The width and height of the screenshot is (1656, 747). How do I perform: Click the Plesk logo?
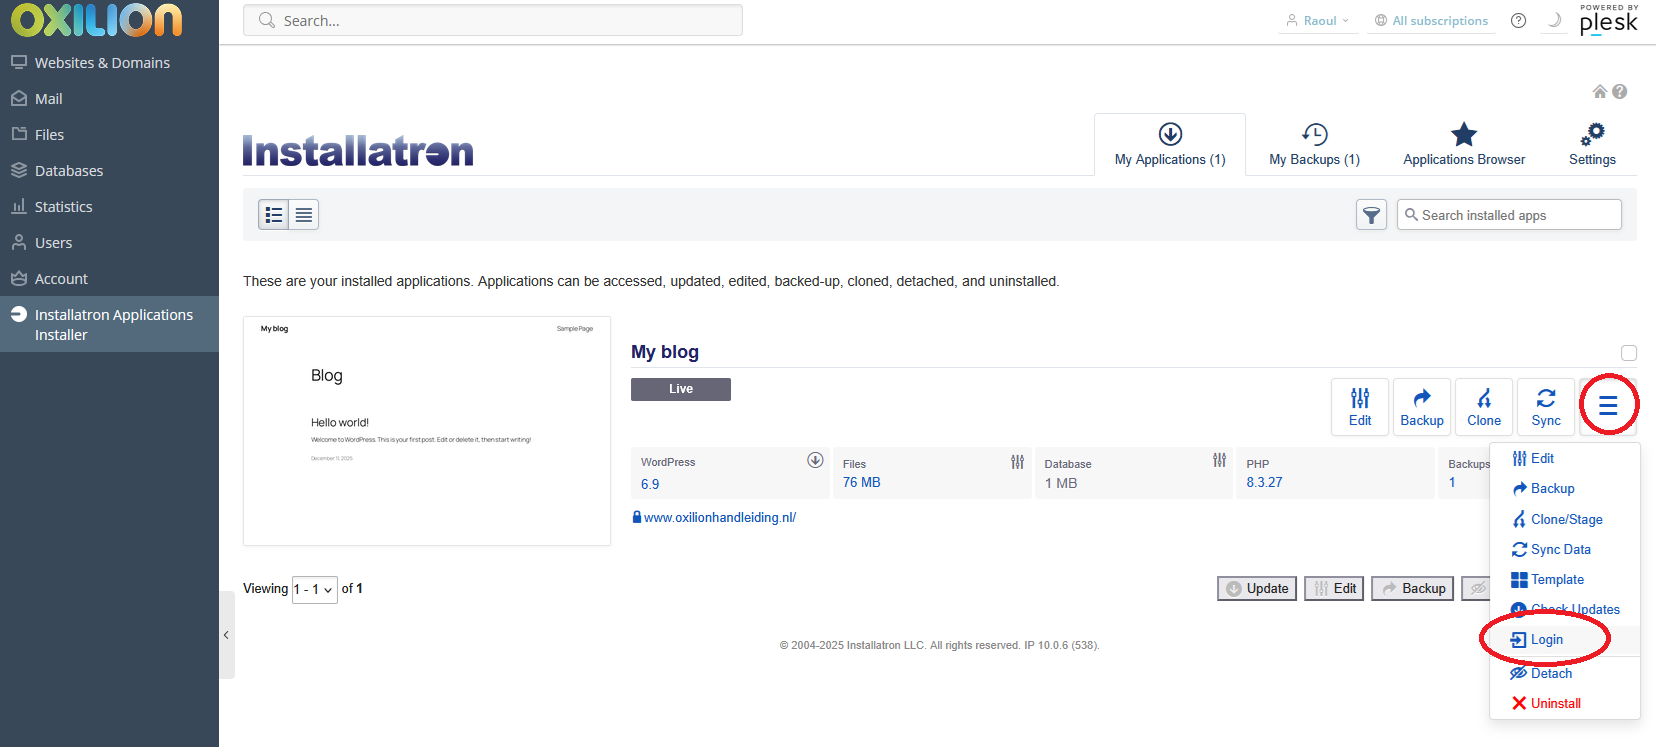click(1609, 19)
